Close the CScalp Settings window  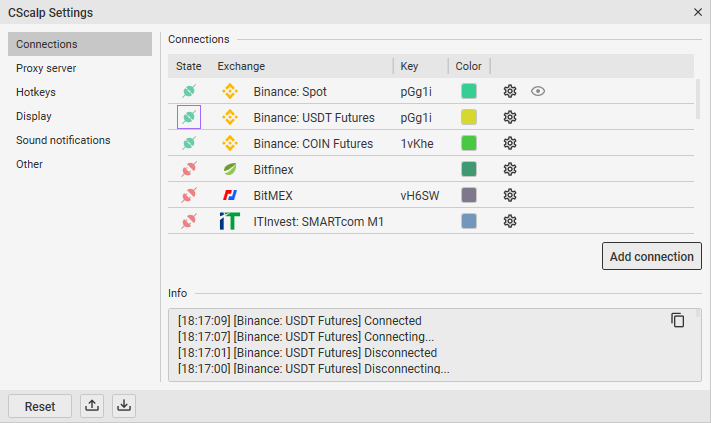(698, 12)
